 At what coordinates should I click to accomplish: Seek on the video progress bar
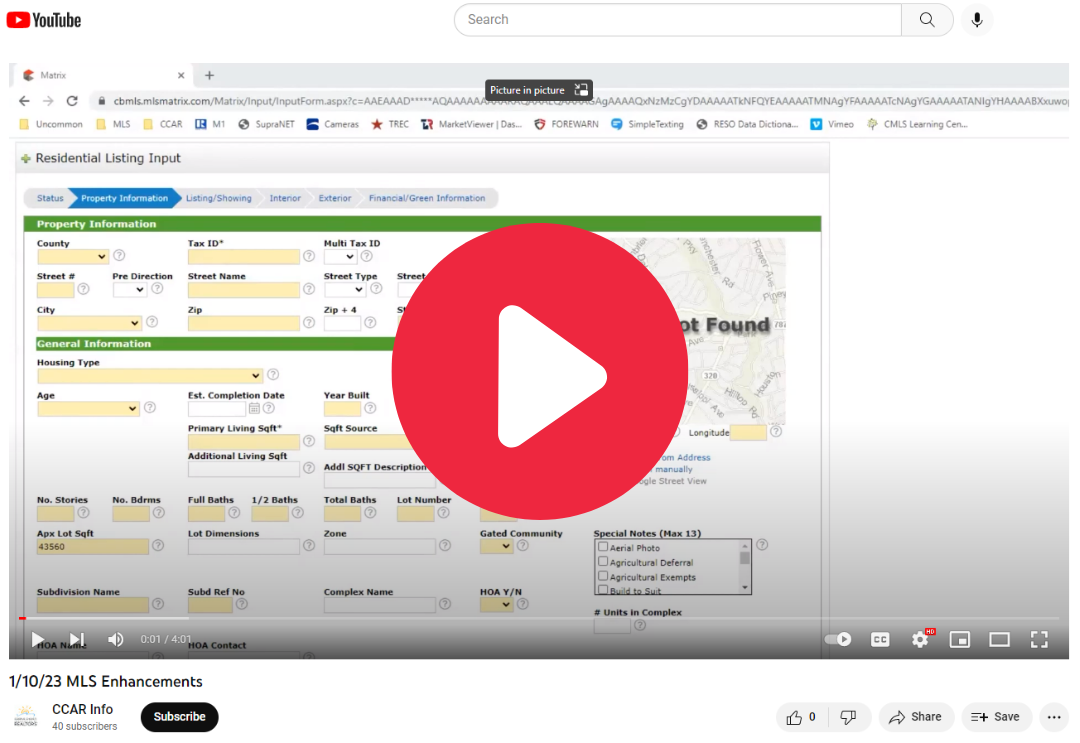(539, 618)
